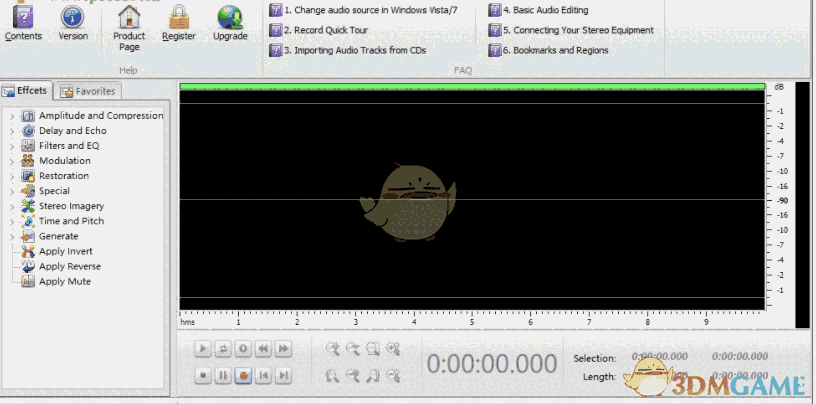The width and height of the screenshot is (816, 404).
Task: Expand the Filters and EQ node
Action: click(x=12, y=146)
